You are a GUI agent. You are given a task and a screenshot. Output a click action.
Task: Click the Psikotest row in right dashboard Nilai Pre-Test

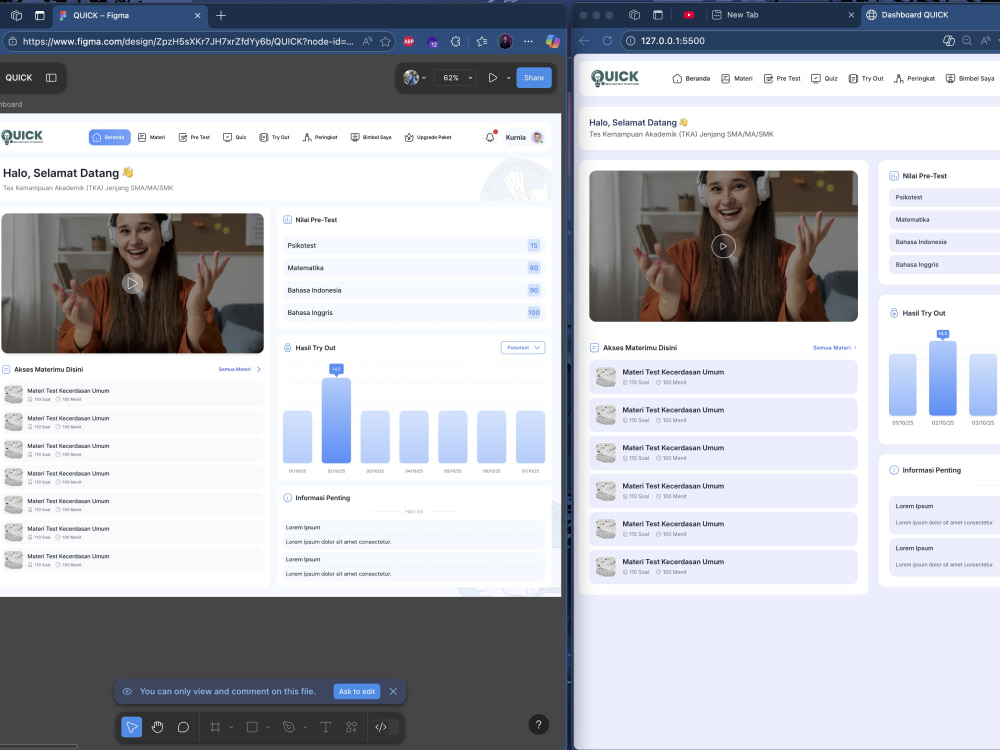click(944, 197)
